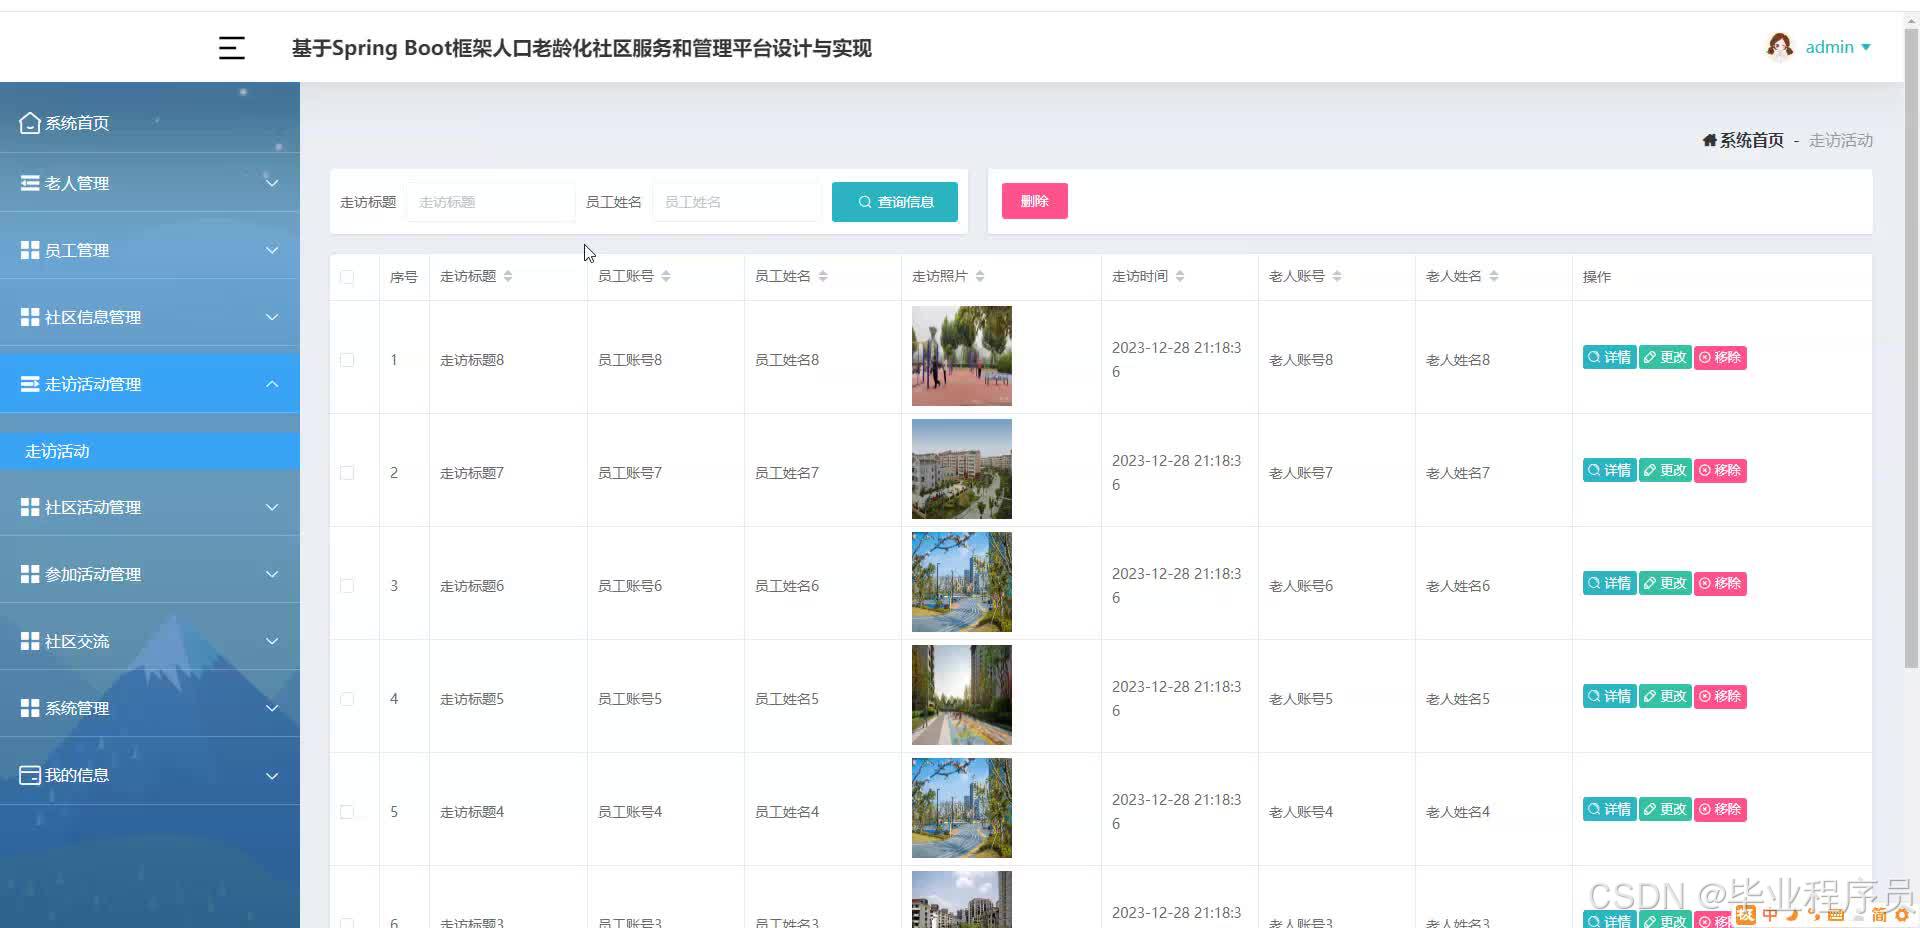Click the 老人管理 list icon
This screenshot has width=1920, height=928.
coord(30,183)
